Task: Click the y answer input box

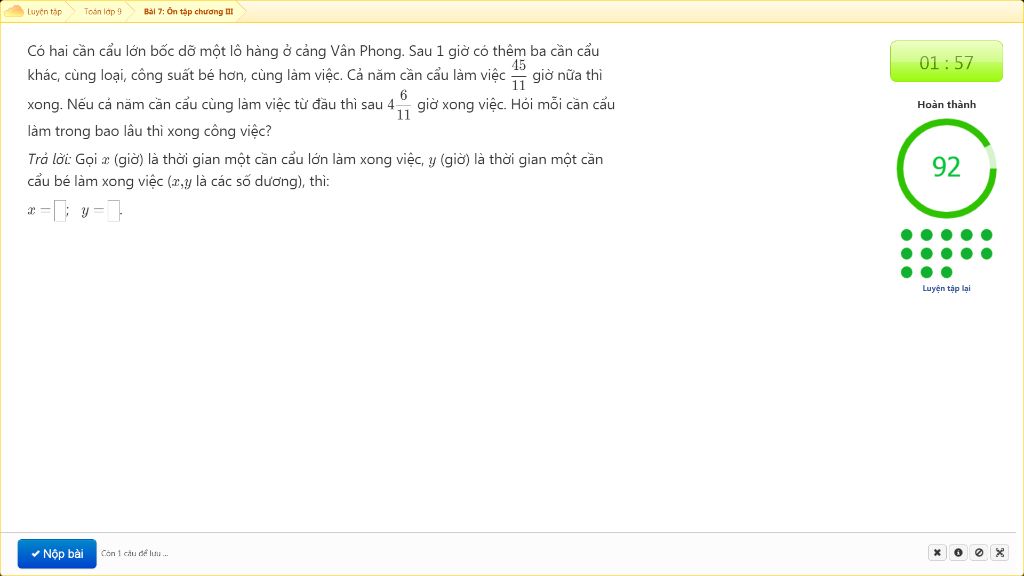Action: pyautogui.click(x=114, y=211)
